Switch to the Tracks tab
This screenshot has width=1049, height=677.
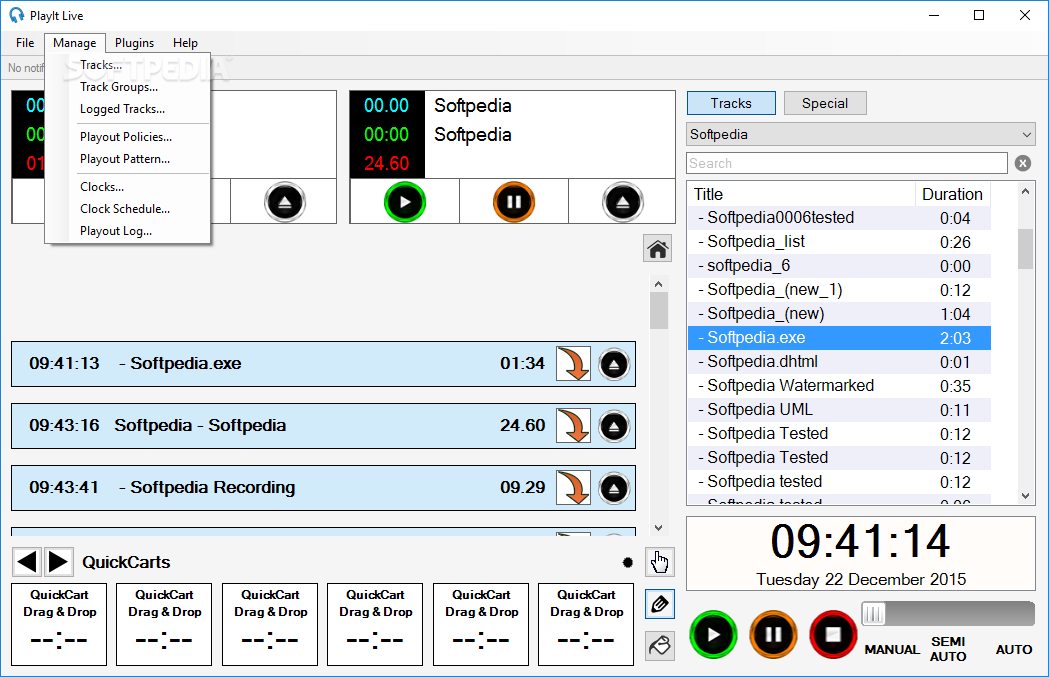[731, 103]
